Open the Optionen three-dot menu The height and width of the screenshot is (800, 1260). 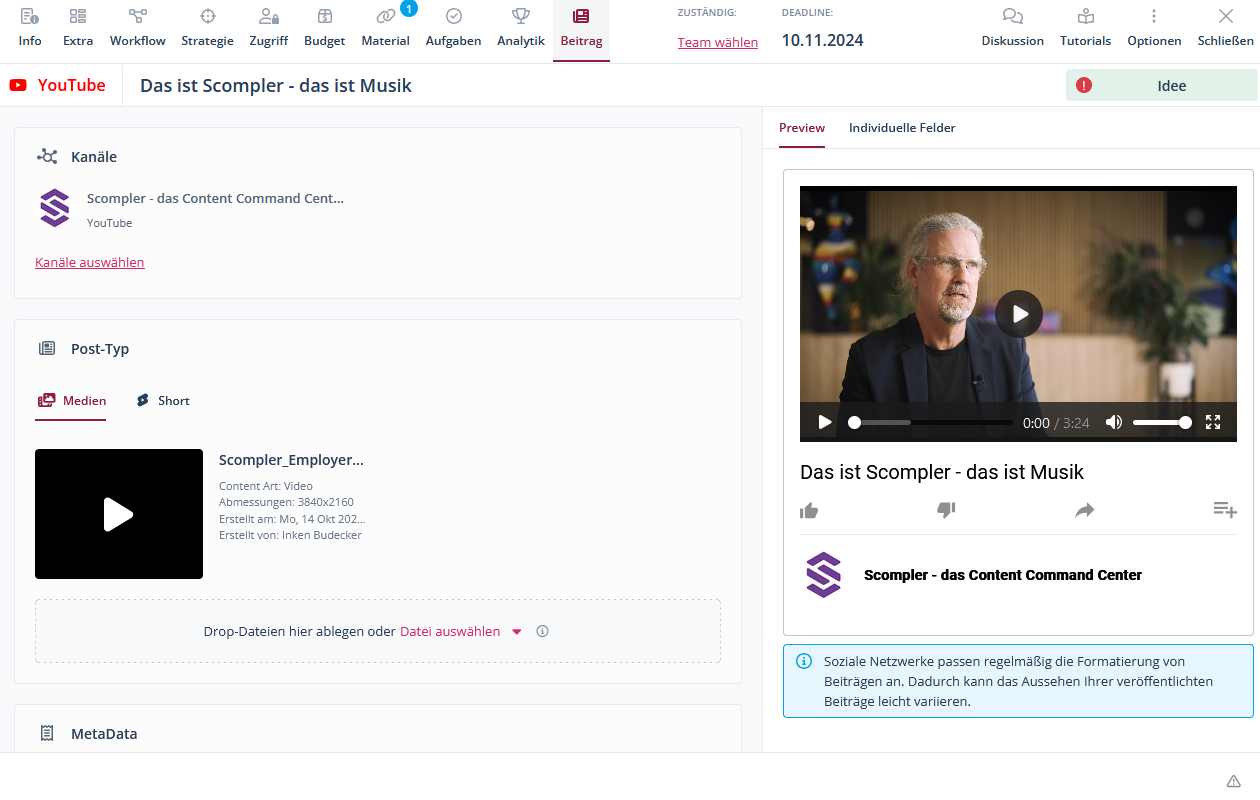pyautogui.click(x=1154, y=16)
